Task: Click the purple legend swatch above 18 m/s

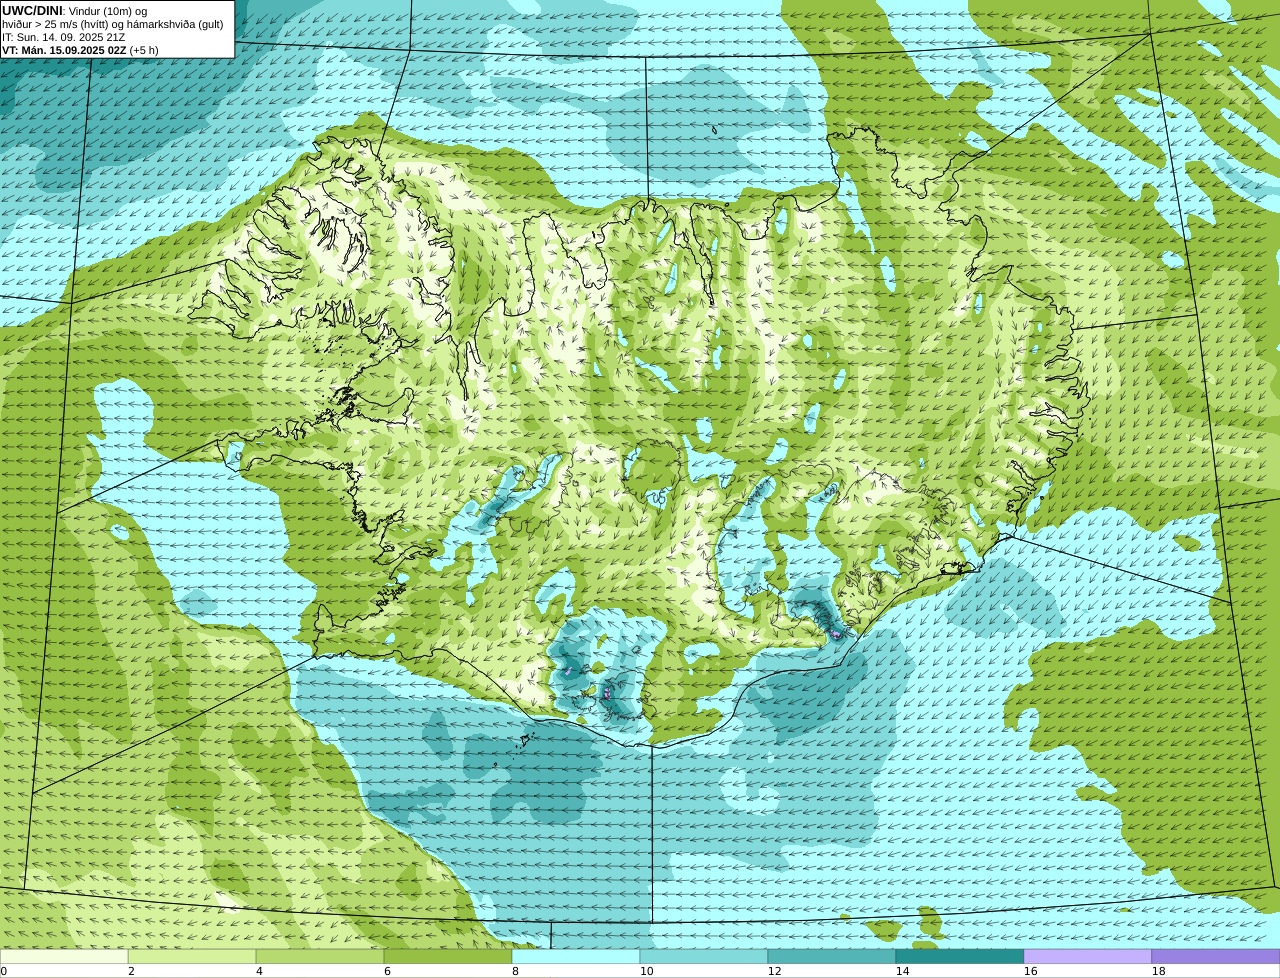Action: [1216, 956]
